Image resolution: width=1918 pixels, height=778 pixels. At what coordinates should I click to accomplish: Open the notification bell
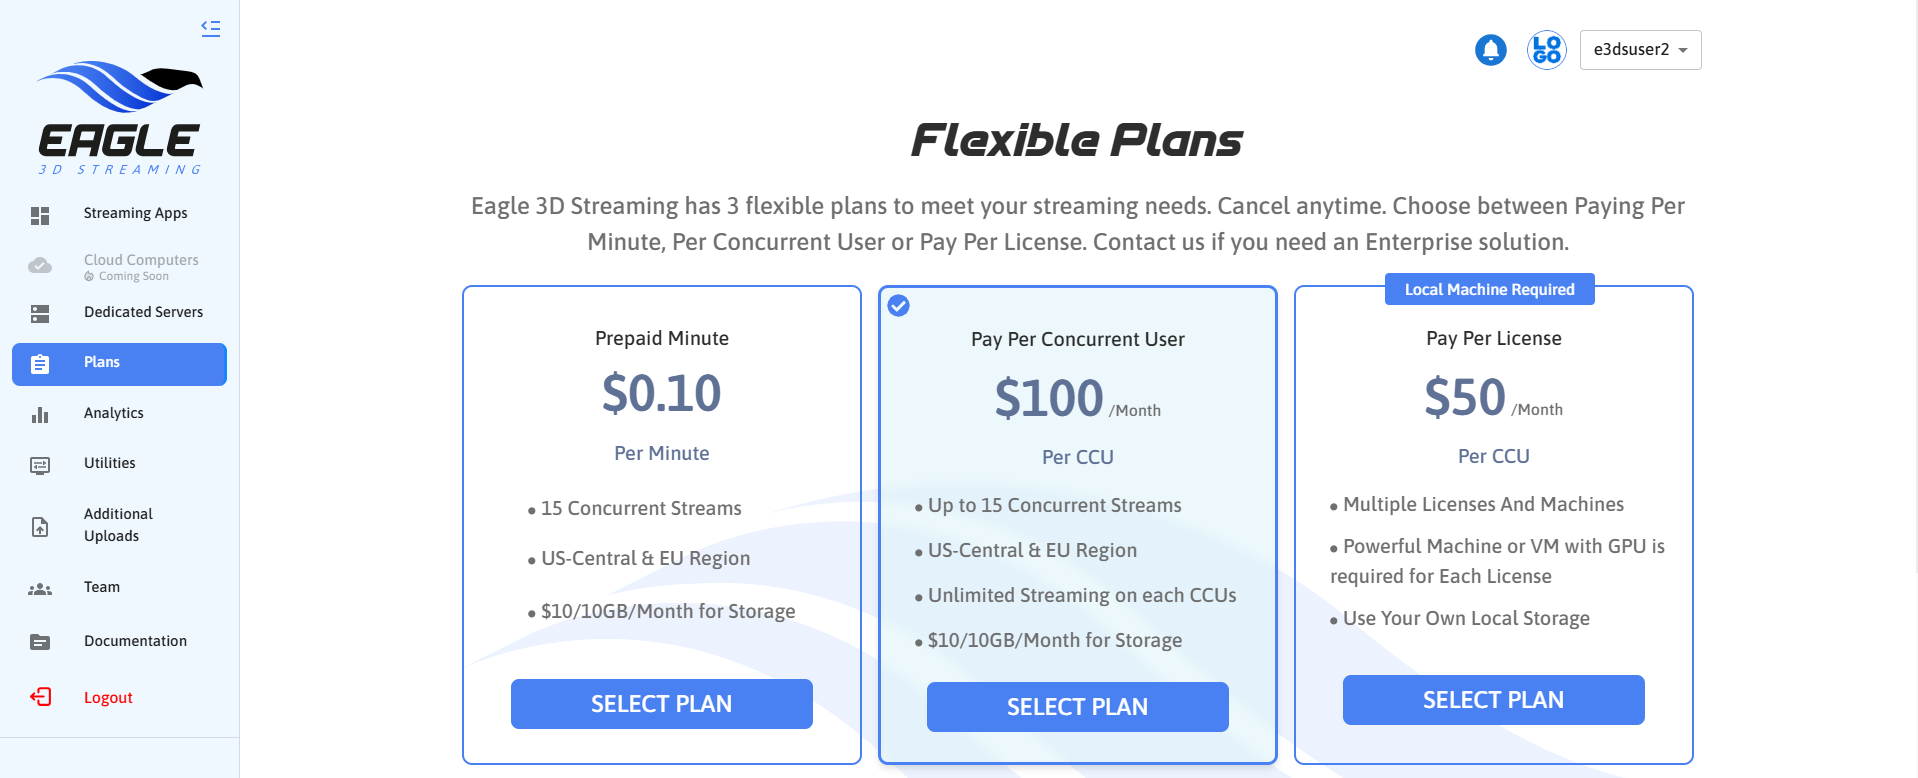pyautogui.click(x=1490, y=50)
